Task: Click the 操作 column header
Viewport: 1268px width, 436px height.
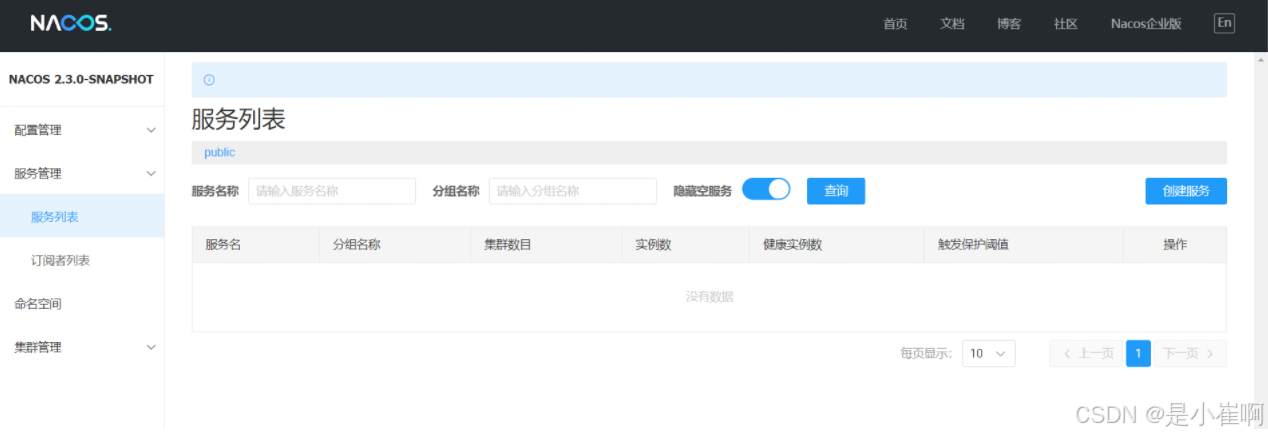Action: pyautogui.click(x=1175, y=244)
